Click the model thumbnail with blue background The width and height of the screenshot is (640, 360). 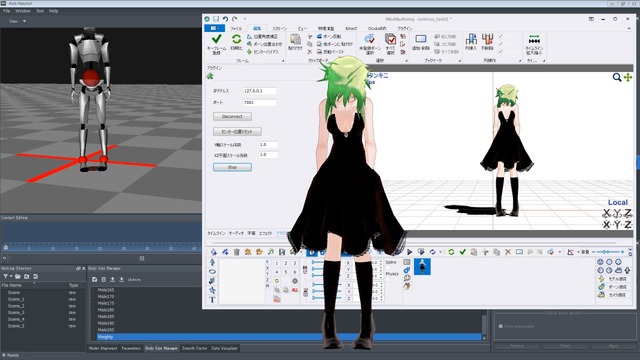tap(422, 267)
